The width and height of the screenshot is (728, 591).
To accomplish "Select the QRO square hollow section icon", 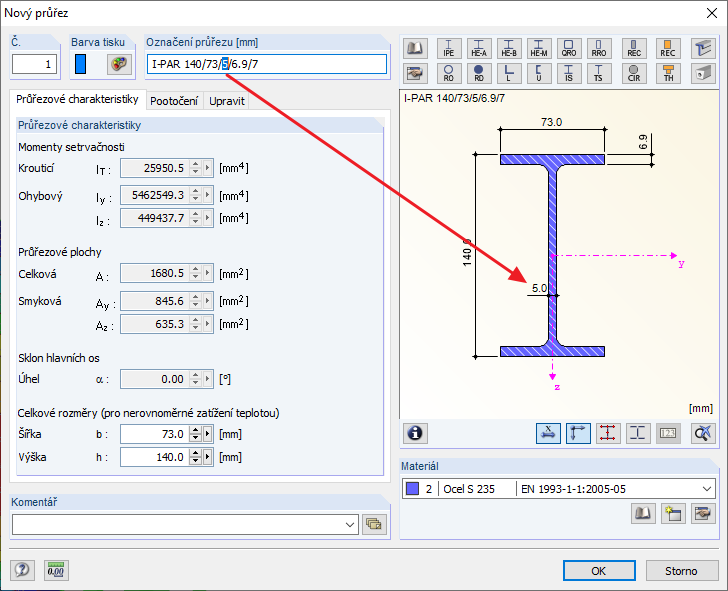I will click(x=569, y=48).
